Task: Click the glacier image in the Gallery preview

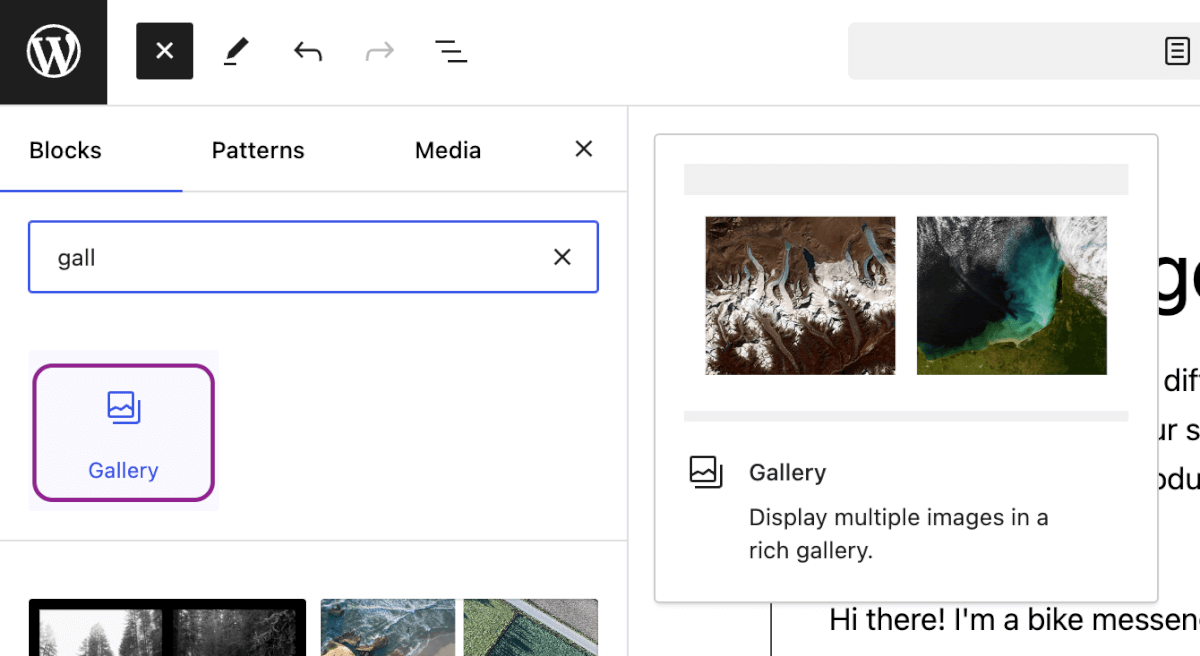Action: (800, 295)
